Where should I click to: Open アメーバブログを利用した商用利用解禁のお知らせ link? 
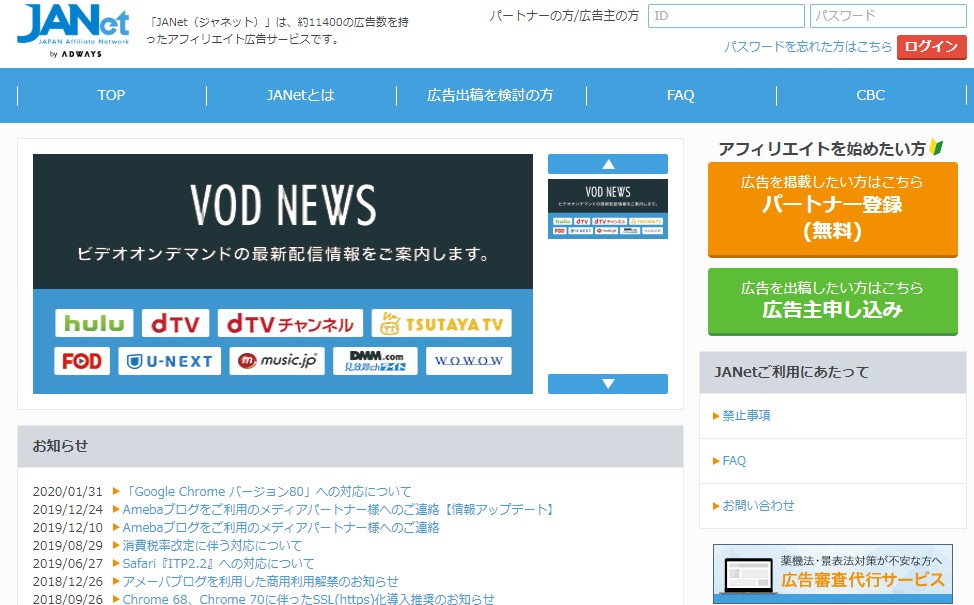pos(260,581)
